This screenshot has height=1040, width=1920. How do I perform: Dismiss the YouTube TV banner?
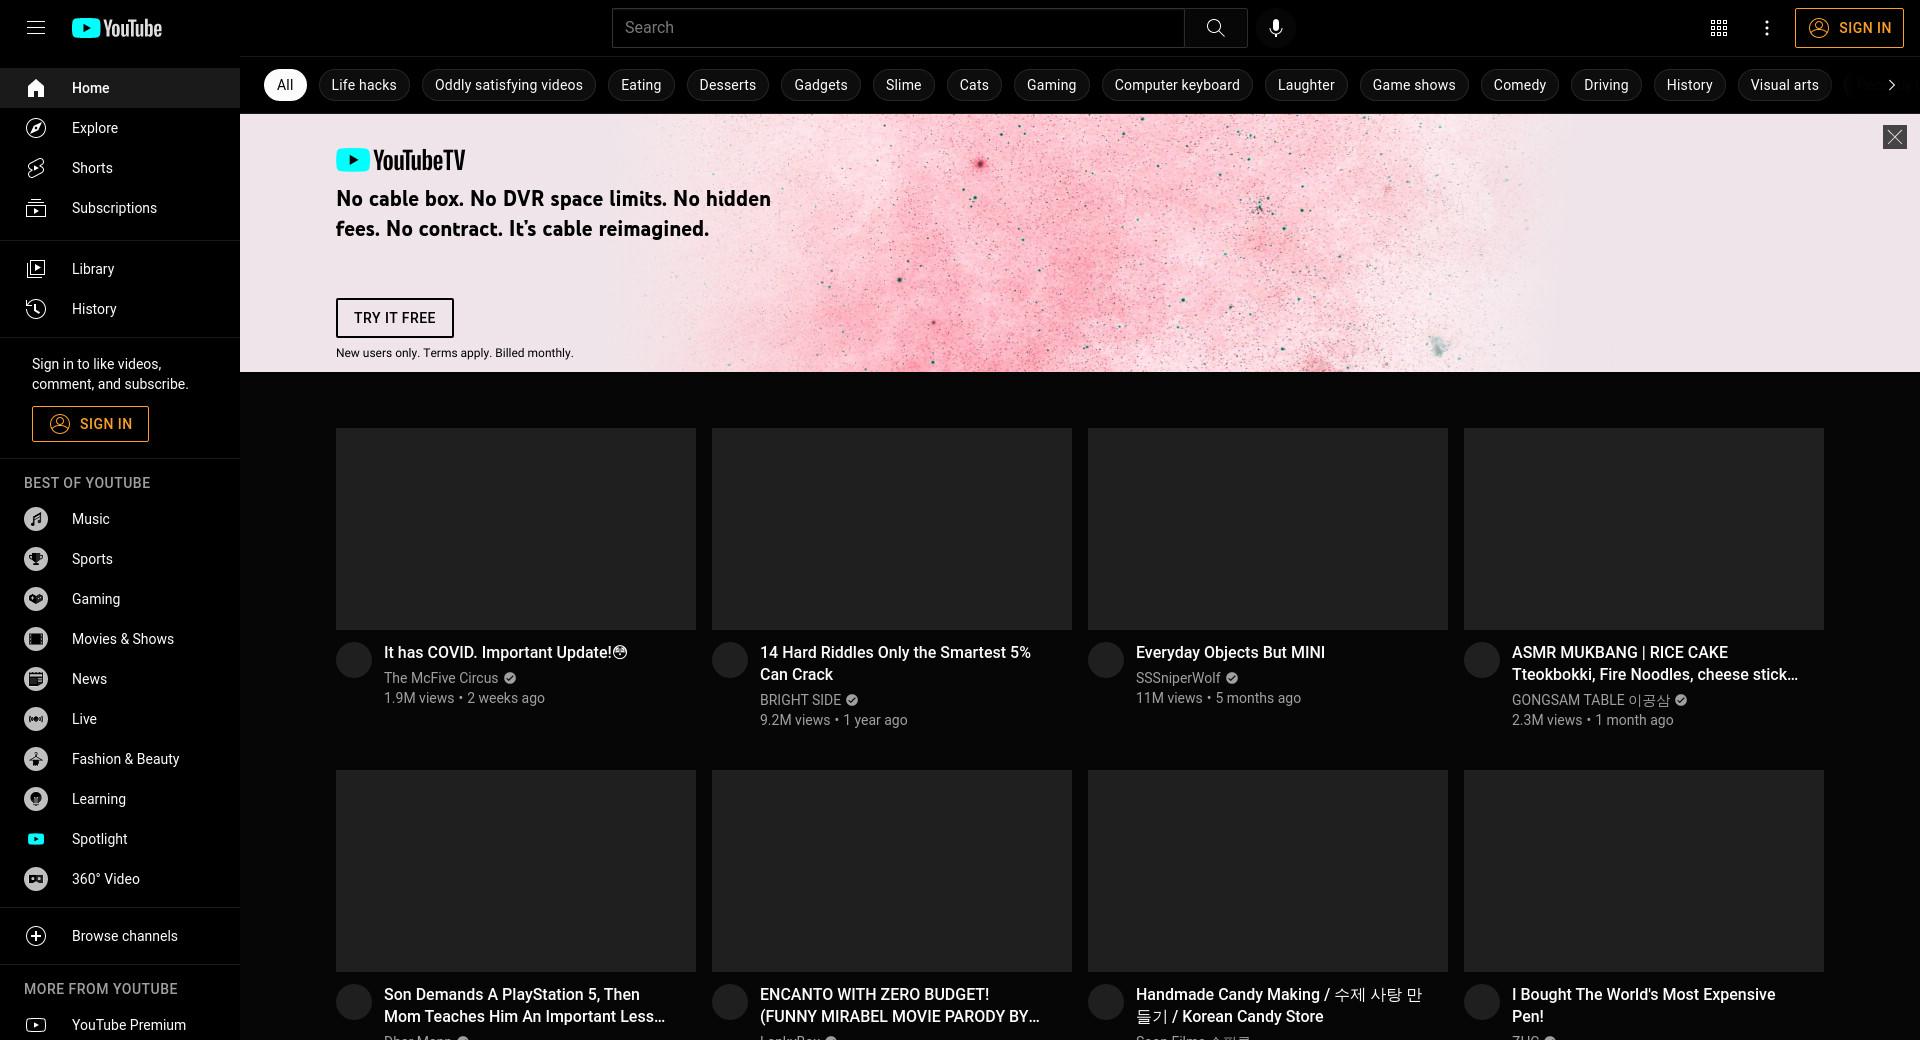point(1894,137)
